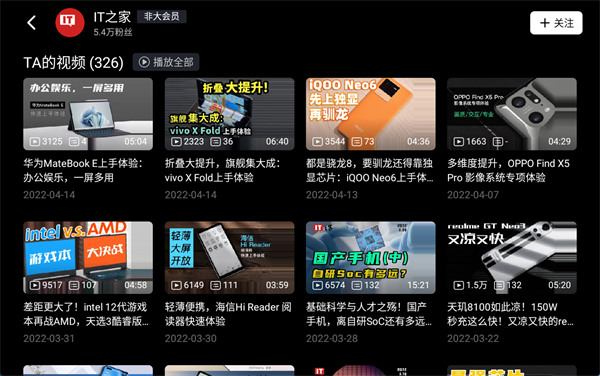Follow the channel with the 关注 button
Screen dimensions: 600x376
click(x=556, y=23)
